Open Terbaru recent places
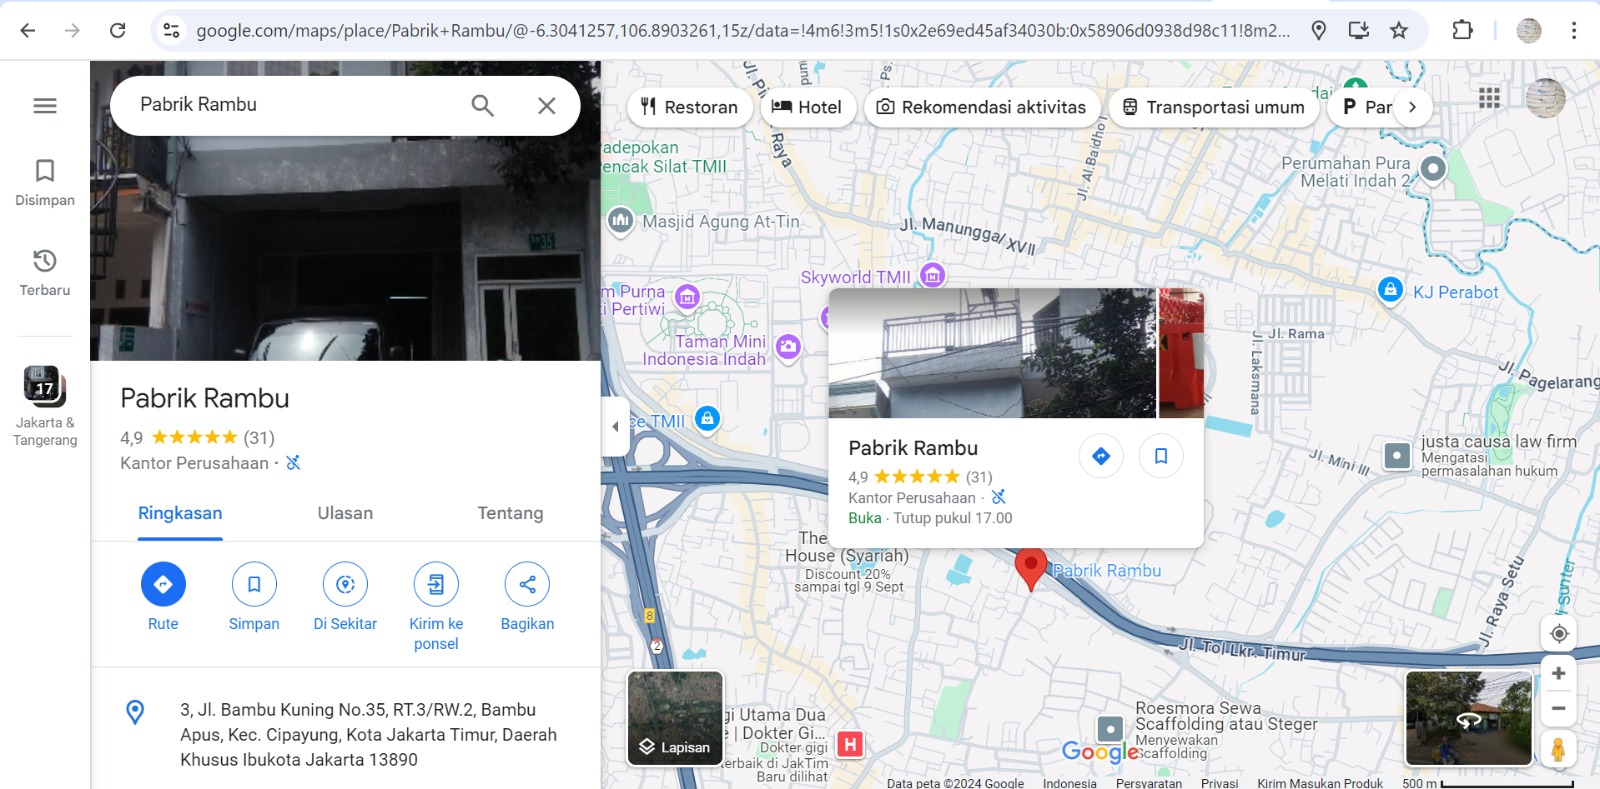1600x789 pixels. click(45, 272)
